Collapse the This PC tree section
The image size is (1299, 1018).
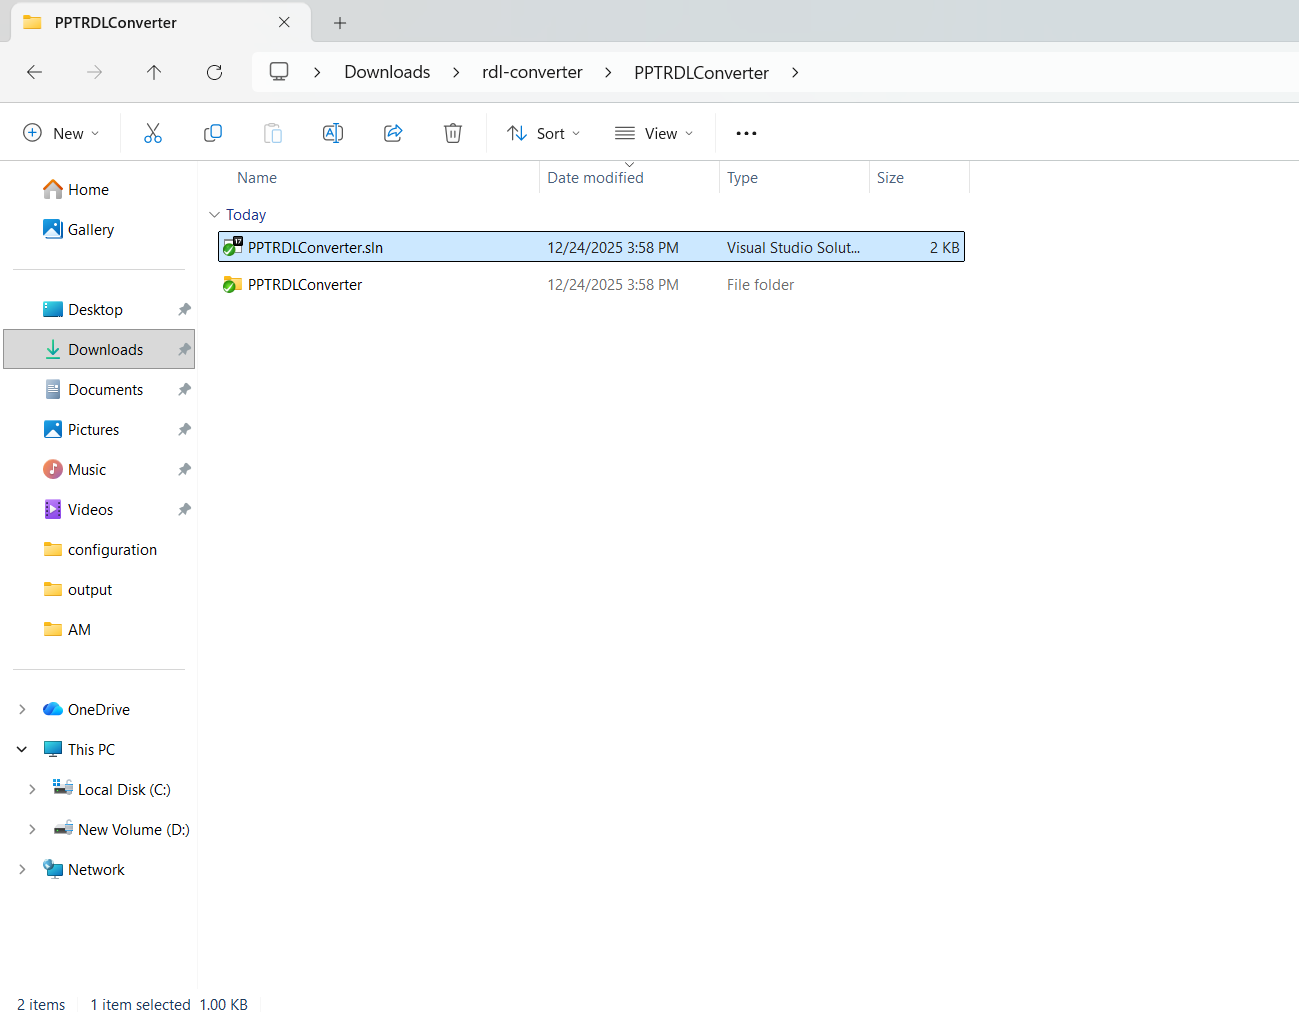(x=22, y=748)
